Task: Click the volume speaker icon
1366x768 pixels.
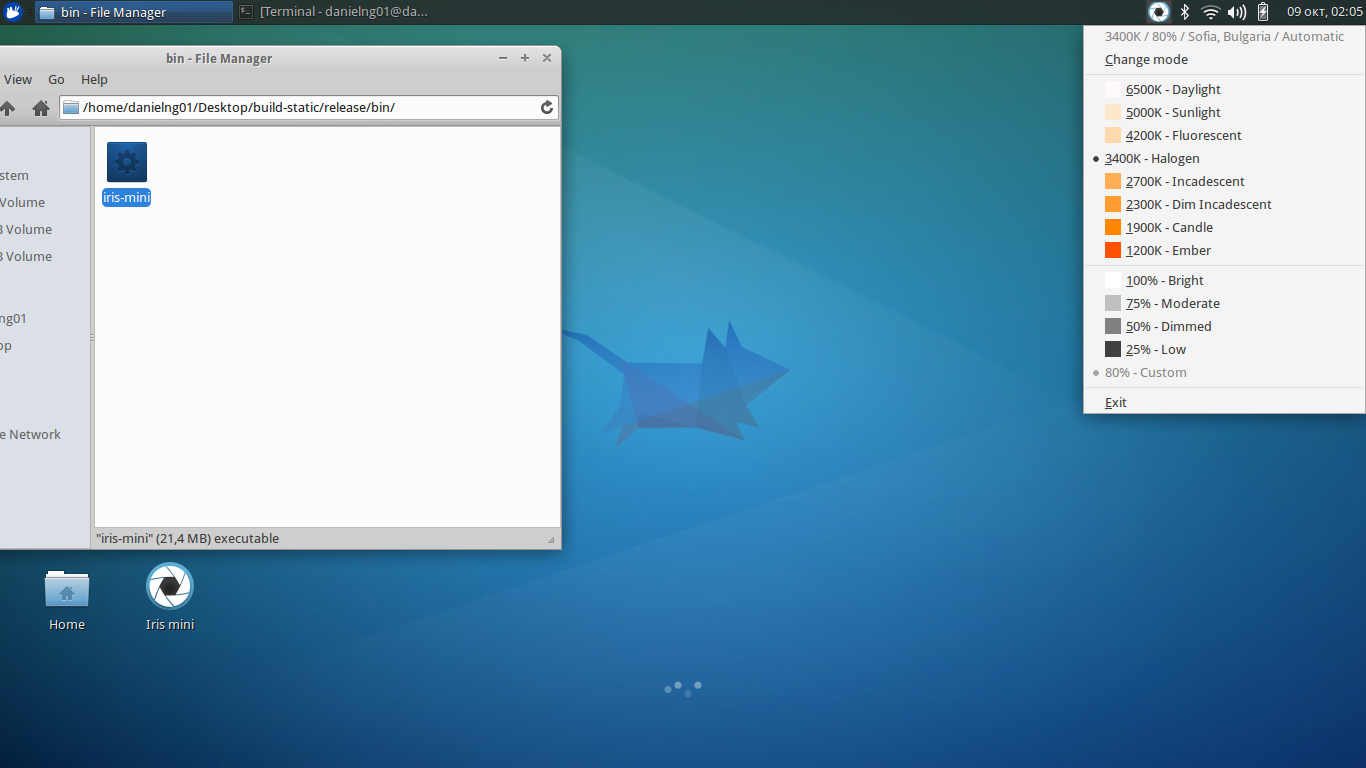Action: pos(1237,12)
